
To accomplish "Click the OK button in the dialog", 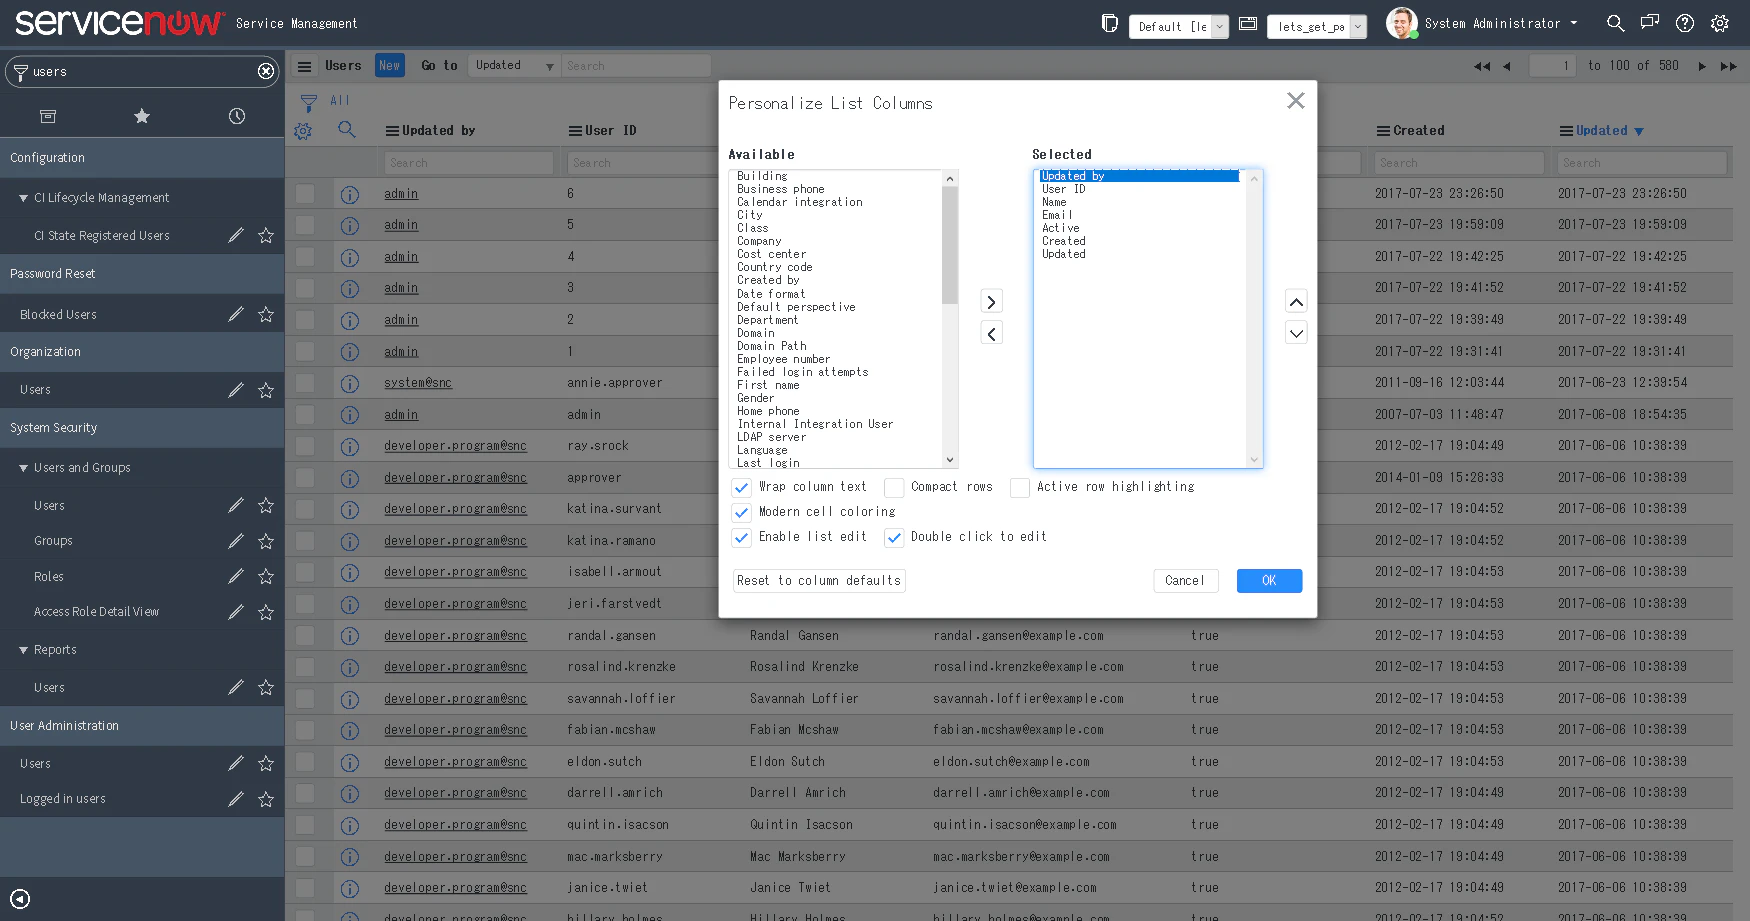I will point(1269,580).
